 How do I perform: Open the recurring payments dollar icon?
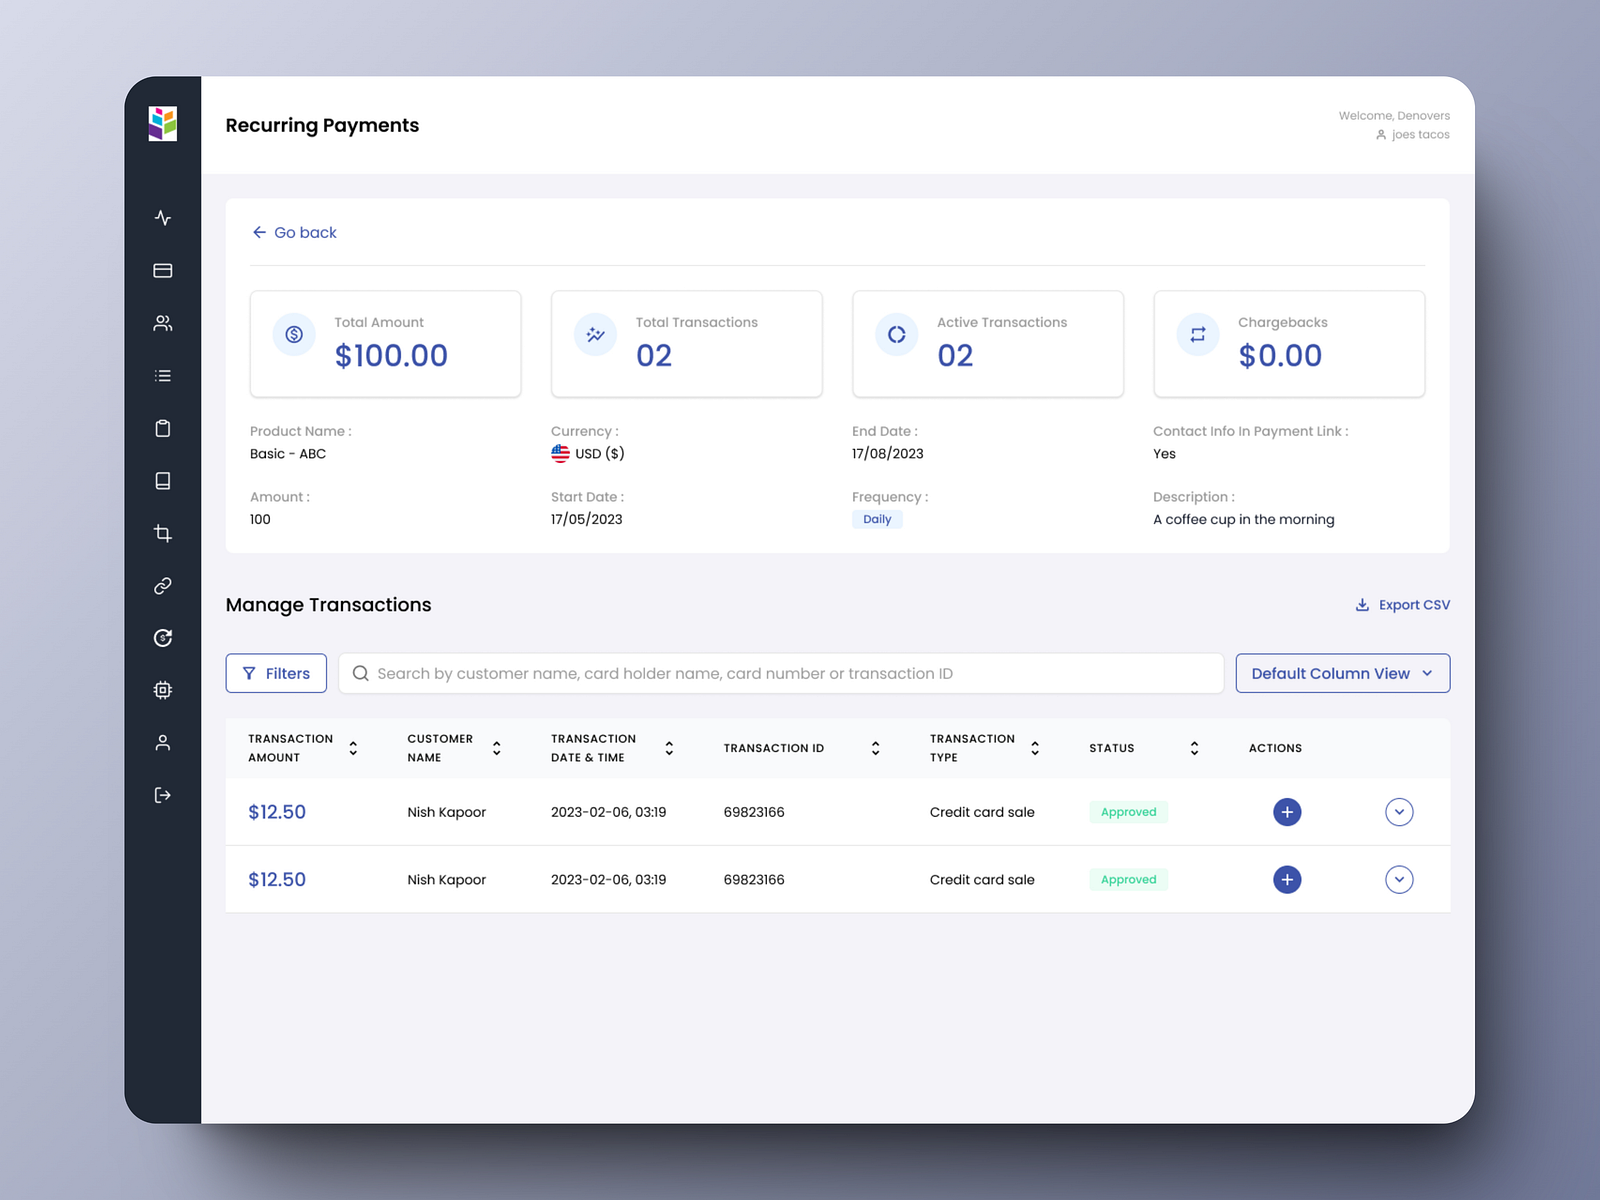[162, 638]
